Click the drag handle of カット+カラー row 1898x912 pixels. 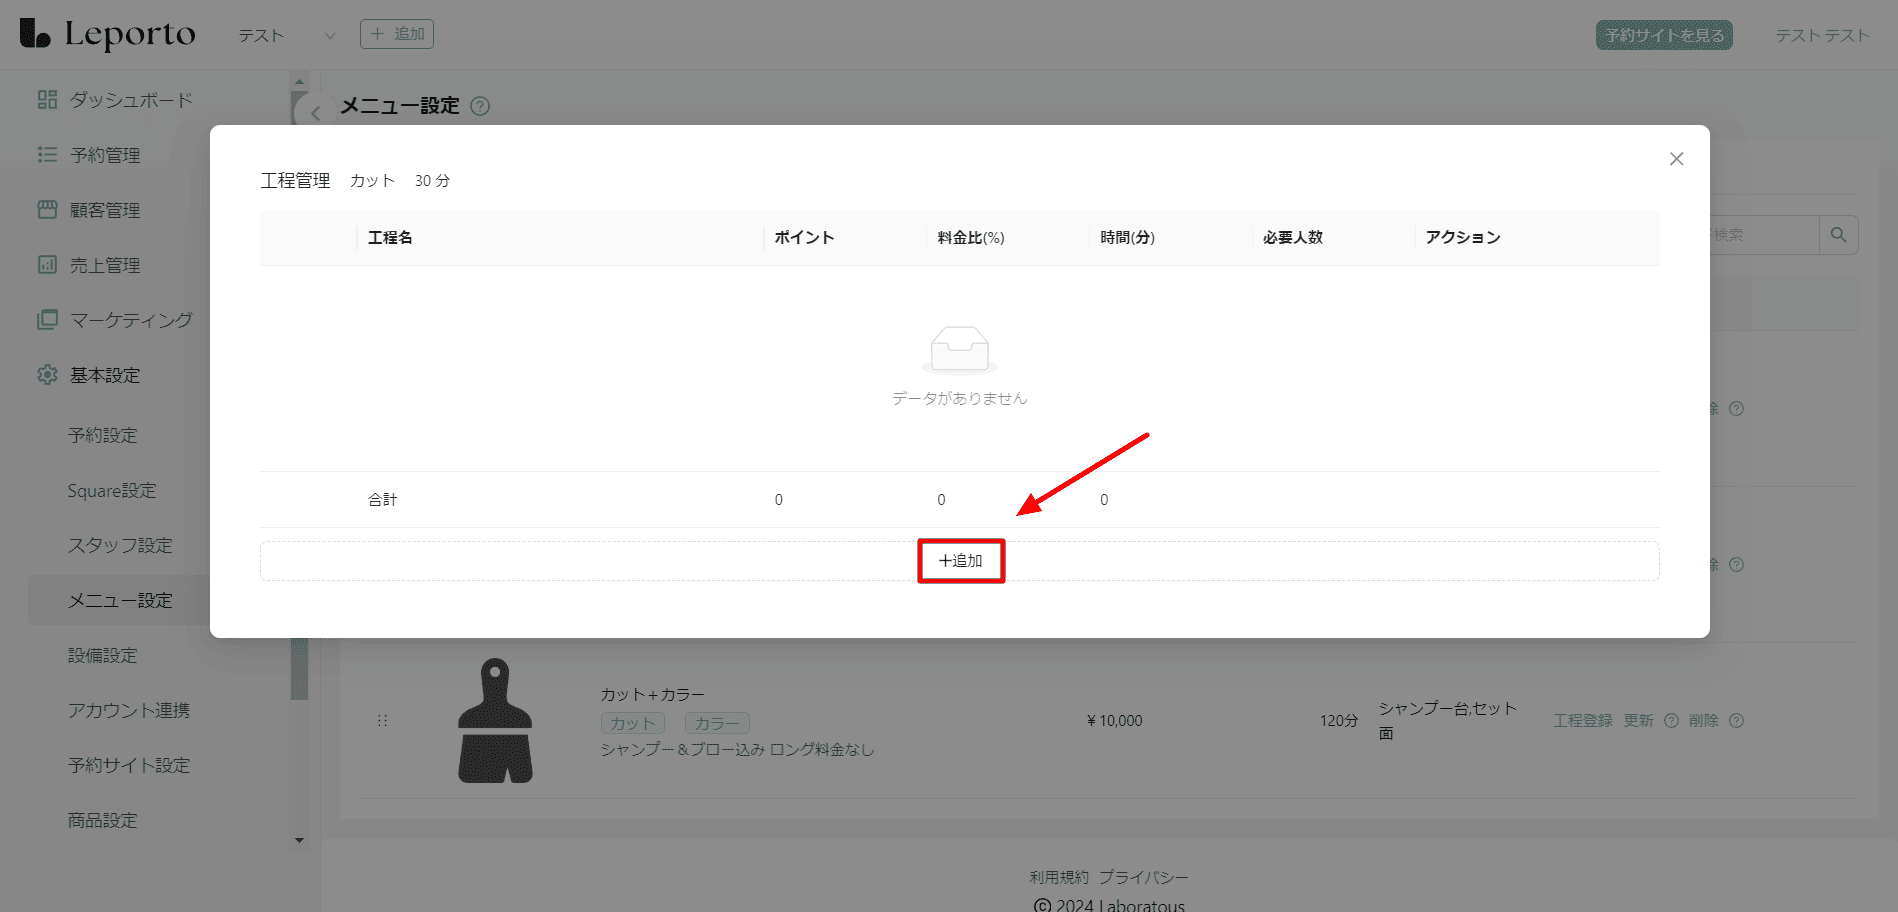(x=382, y=721)
